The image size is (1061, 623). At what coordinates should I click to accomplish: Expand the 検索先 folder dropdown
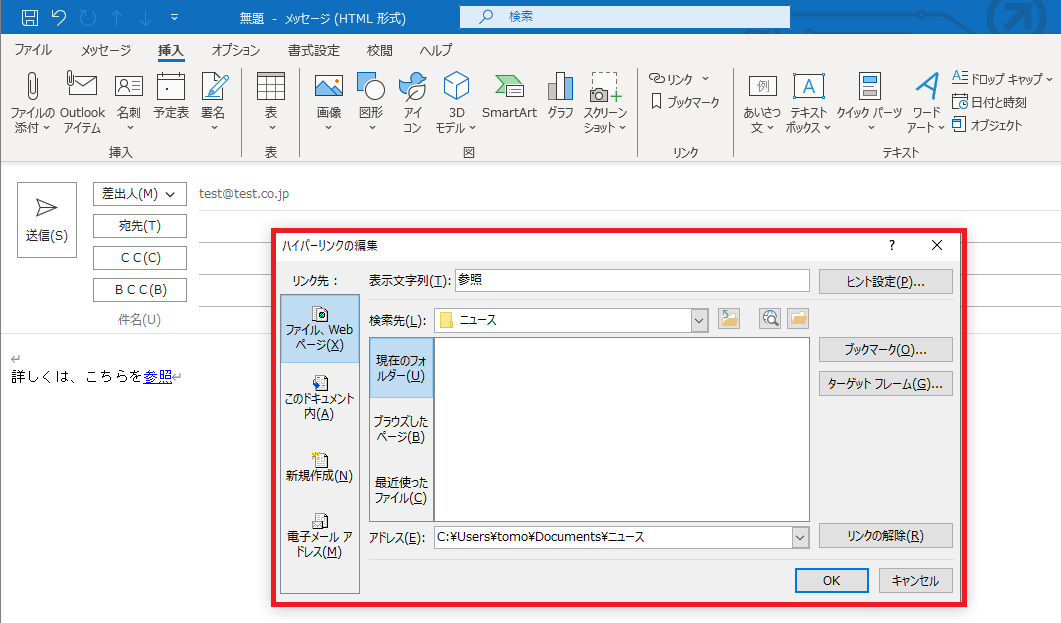(x=699, y=320)
